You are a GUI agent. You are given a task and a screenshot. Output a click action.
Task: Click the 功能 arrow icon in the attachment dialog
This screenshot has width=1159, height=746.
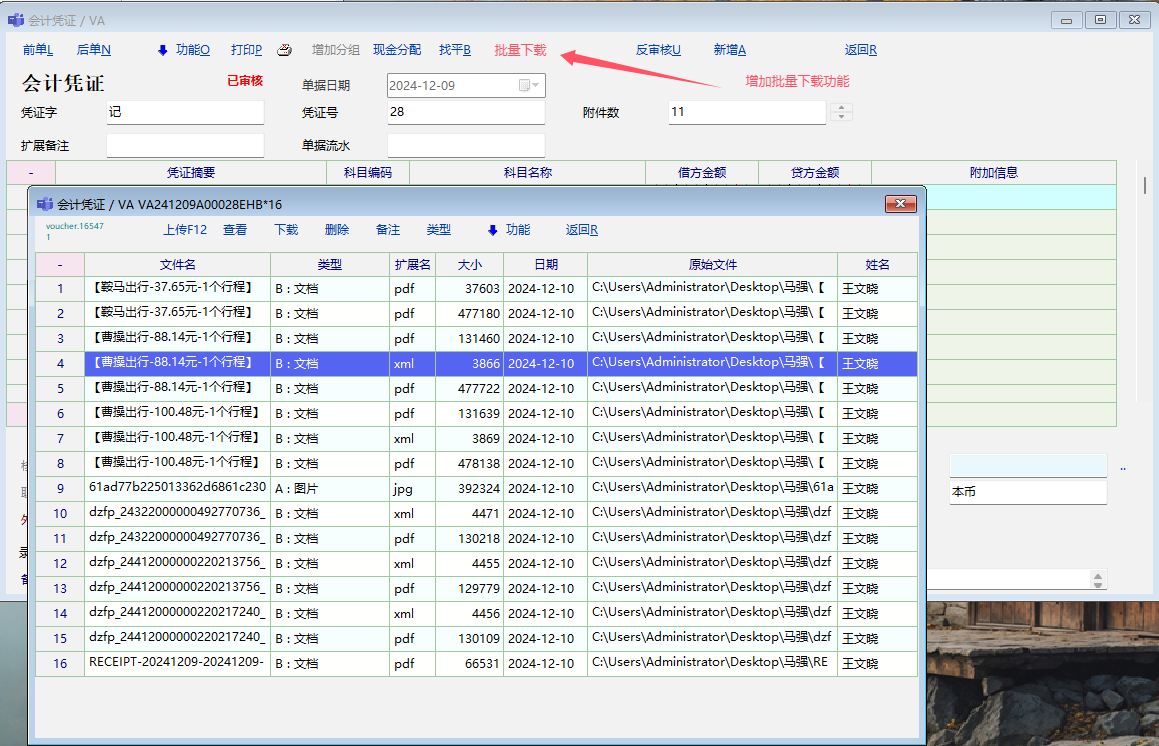[493, 230]
